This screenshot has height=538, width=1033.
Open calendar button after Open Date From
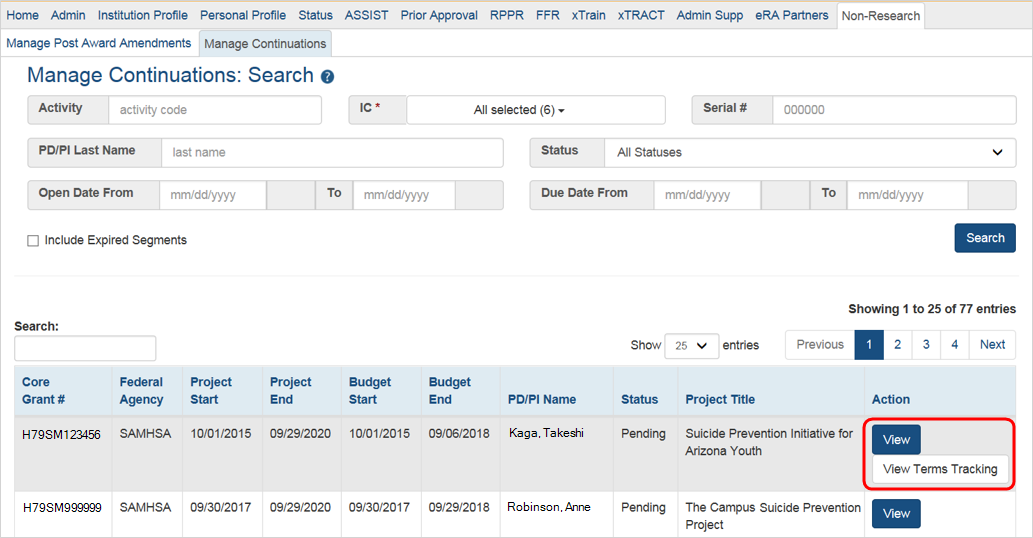click(x=291, y=196)
